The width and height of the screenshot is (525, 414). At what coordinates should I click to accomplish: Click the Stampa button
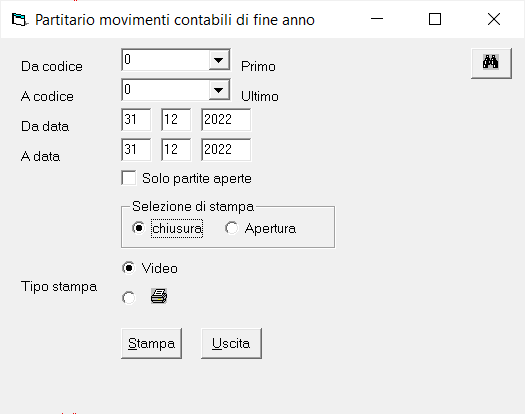(151, 344)
